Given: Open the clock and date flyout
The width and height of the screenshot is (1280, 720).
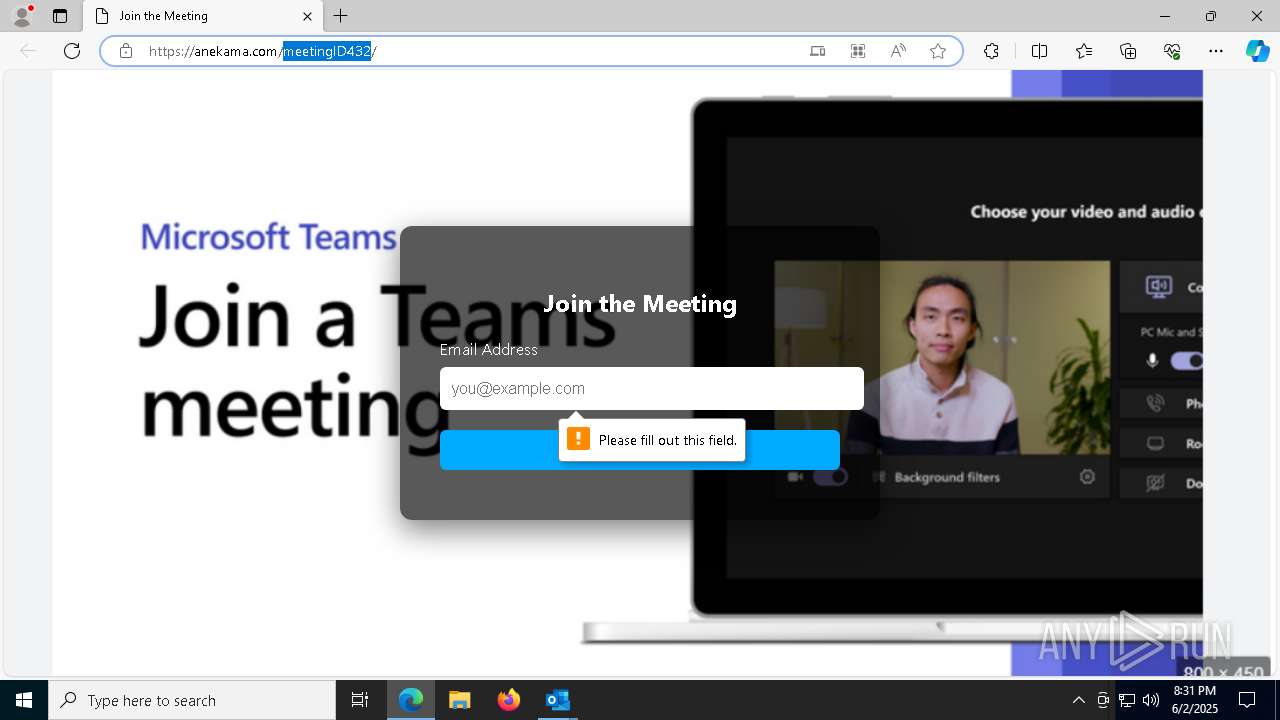Looking at the screenshot, I should coord(1194,700).
